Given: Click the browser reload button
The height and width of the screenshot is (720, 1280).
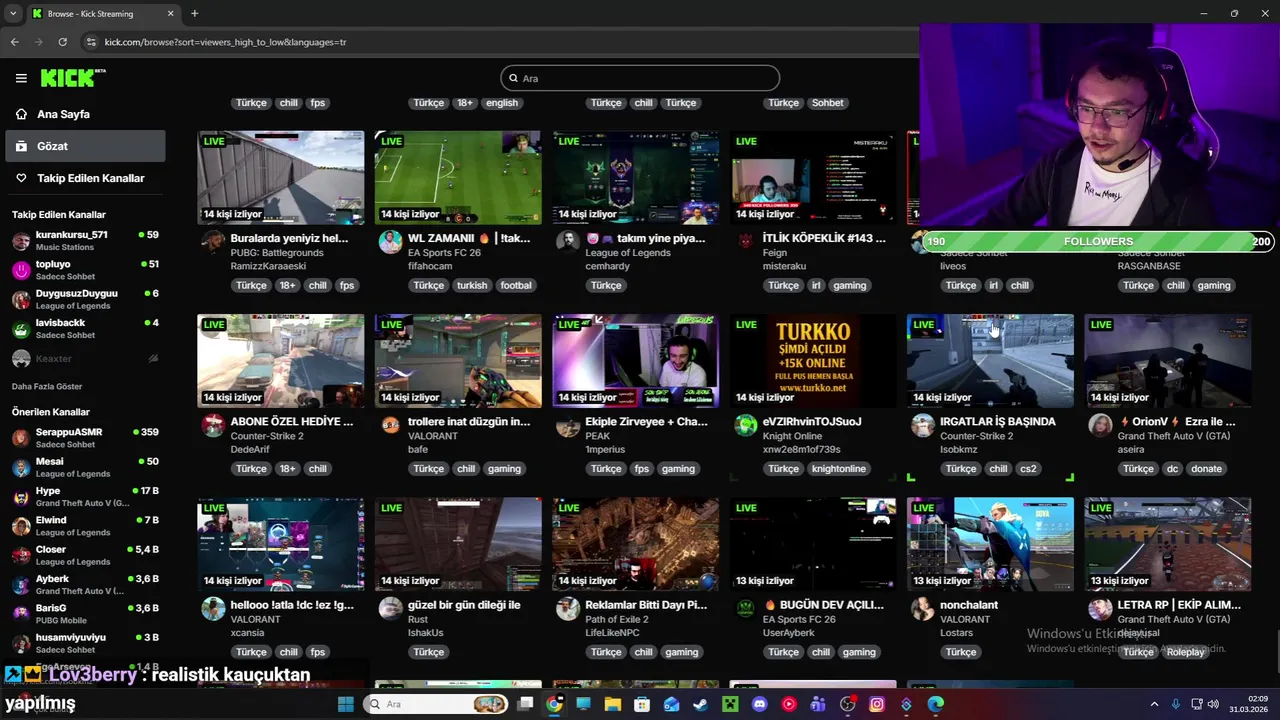Looking at the screenshot, I should pyautogui.click(x=62, y=42).
